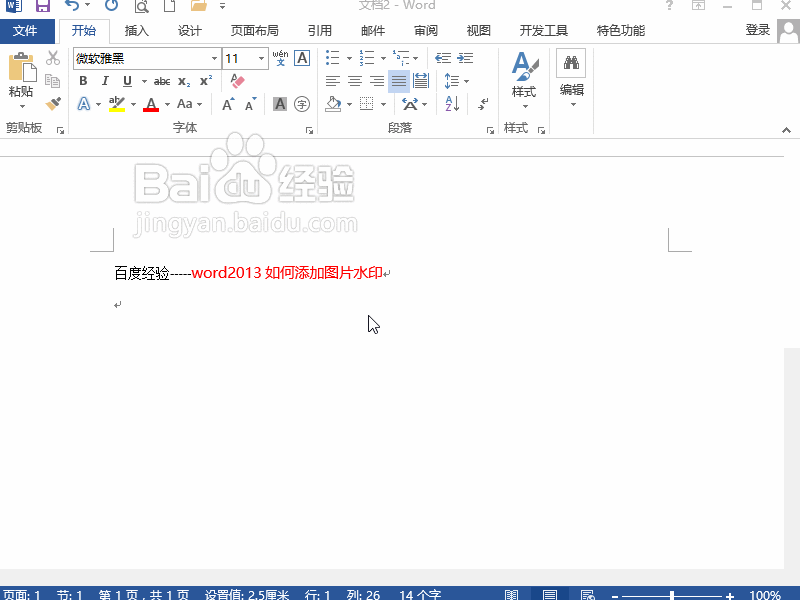Collapse the ribbon with arrow

coord(786,130)
